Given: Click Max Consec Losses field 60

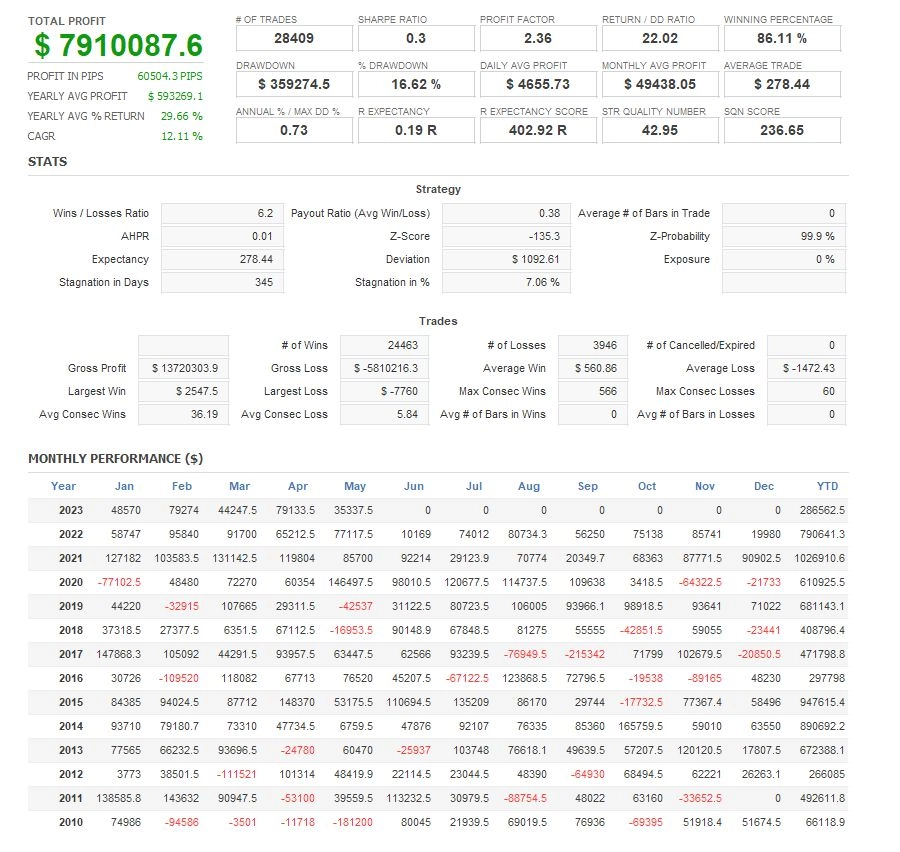Looking at the screenshot, I should [806, 392].
